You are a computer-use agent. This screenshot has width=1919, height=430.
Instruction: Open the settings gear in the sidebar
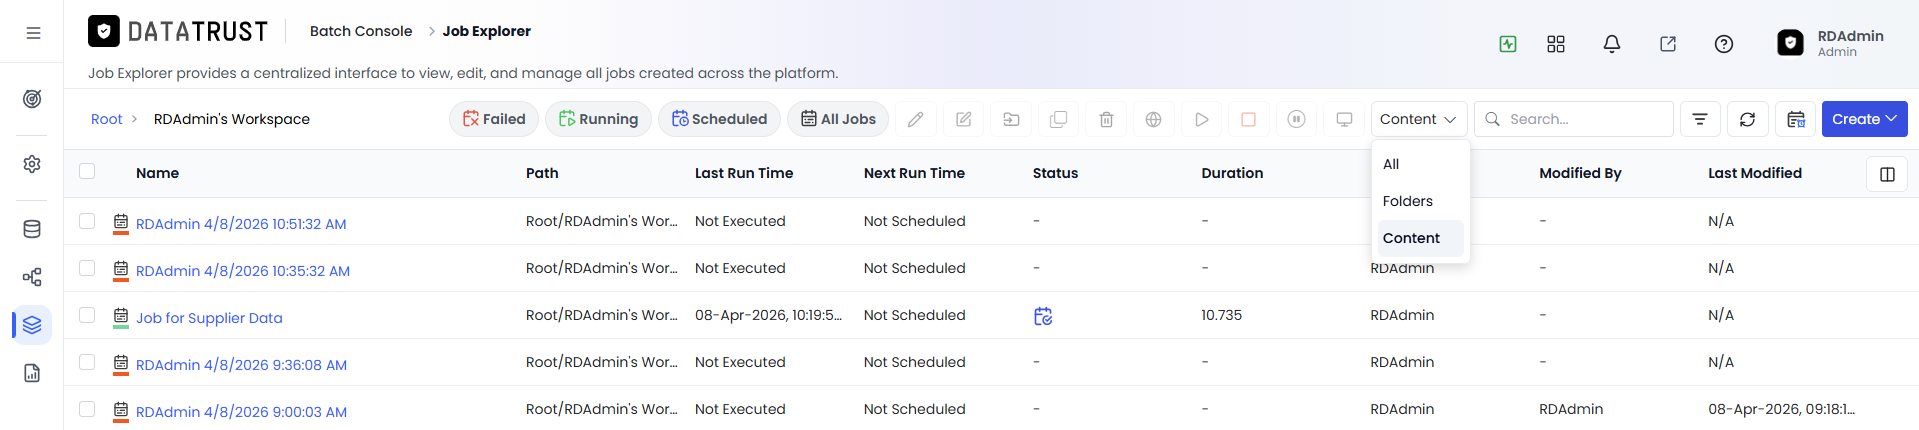click(x=32, y=164)
